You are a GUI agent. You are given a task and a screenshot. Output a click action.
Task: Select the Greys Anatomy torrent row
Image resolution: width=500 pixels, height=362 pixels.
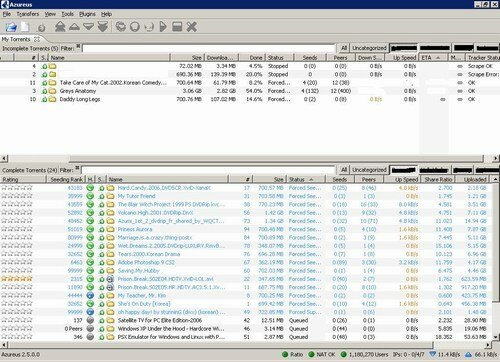point(250,91)
